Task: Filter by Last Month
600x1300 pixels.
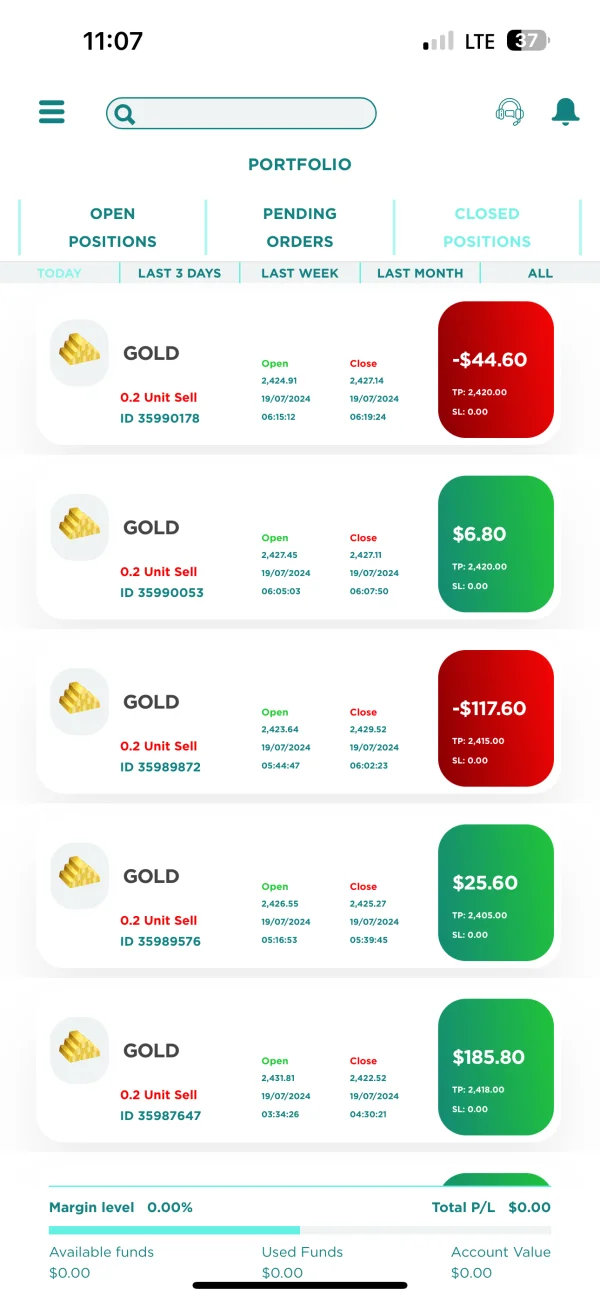Action: [x=420, y=273]
